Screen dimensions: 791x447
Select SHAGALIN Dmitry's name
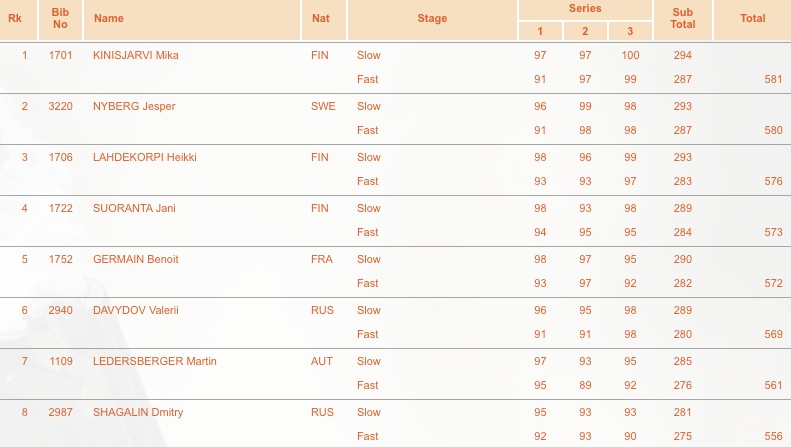[x=138, y=412]
